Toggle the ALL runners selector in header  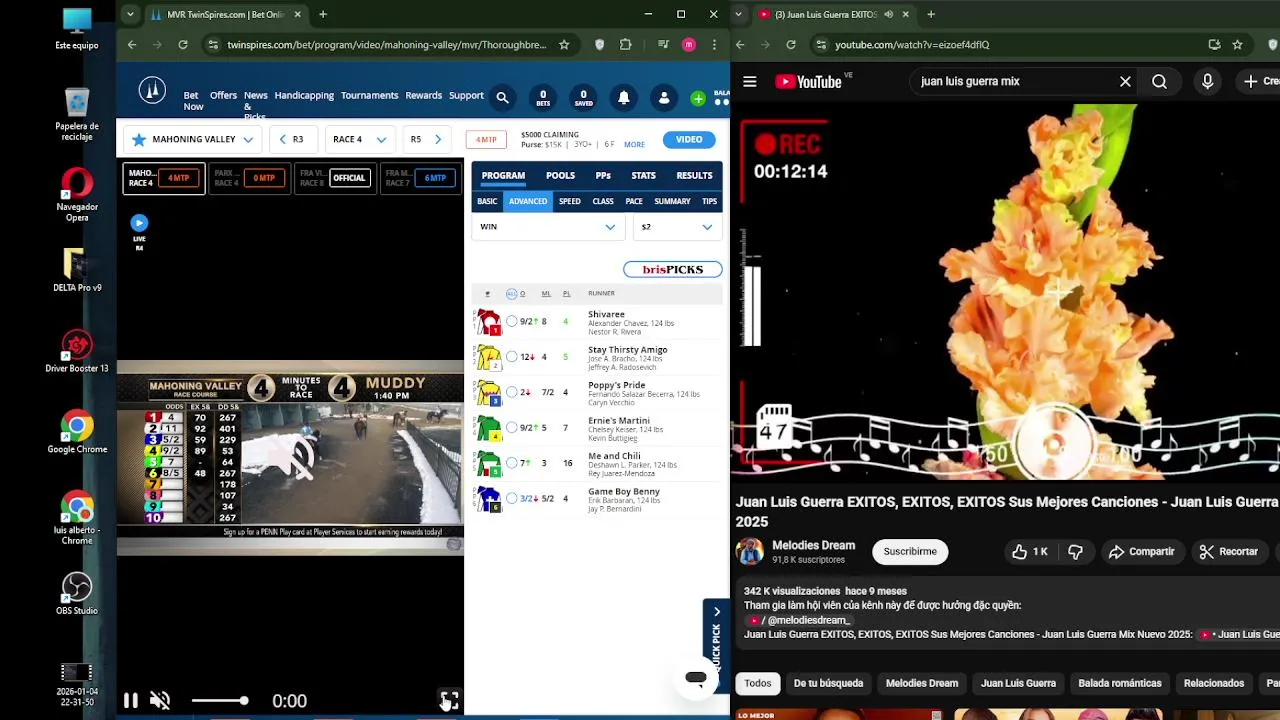point(511,293)
